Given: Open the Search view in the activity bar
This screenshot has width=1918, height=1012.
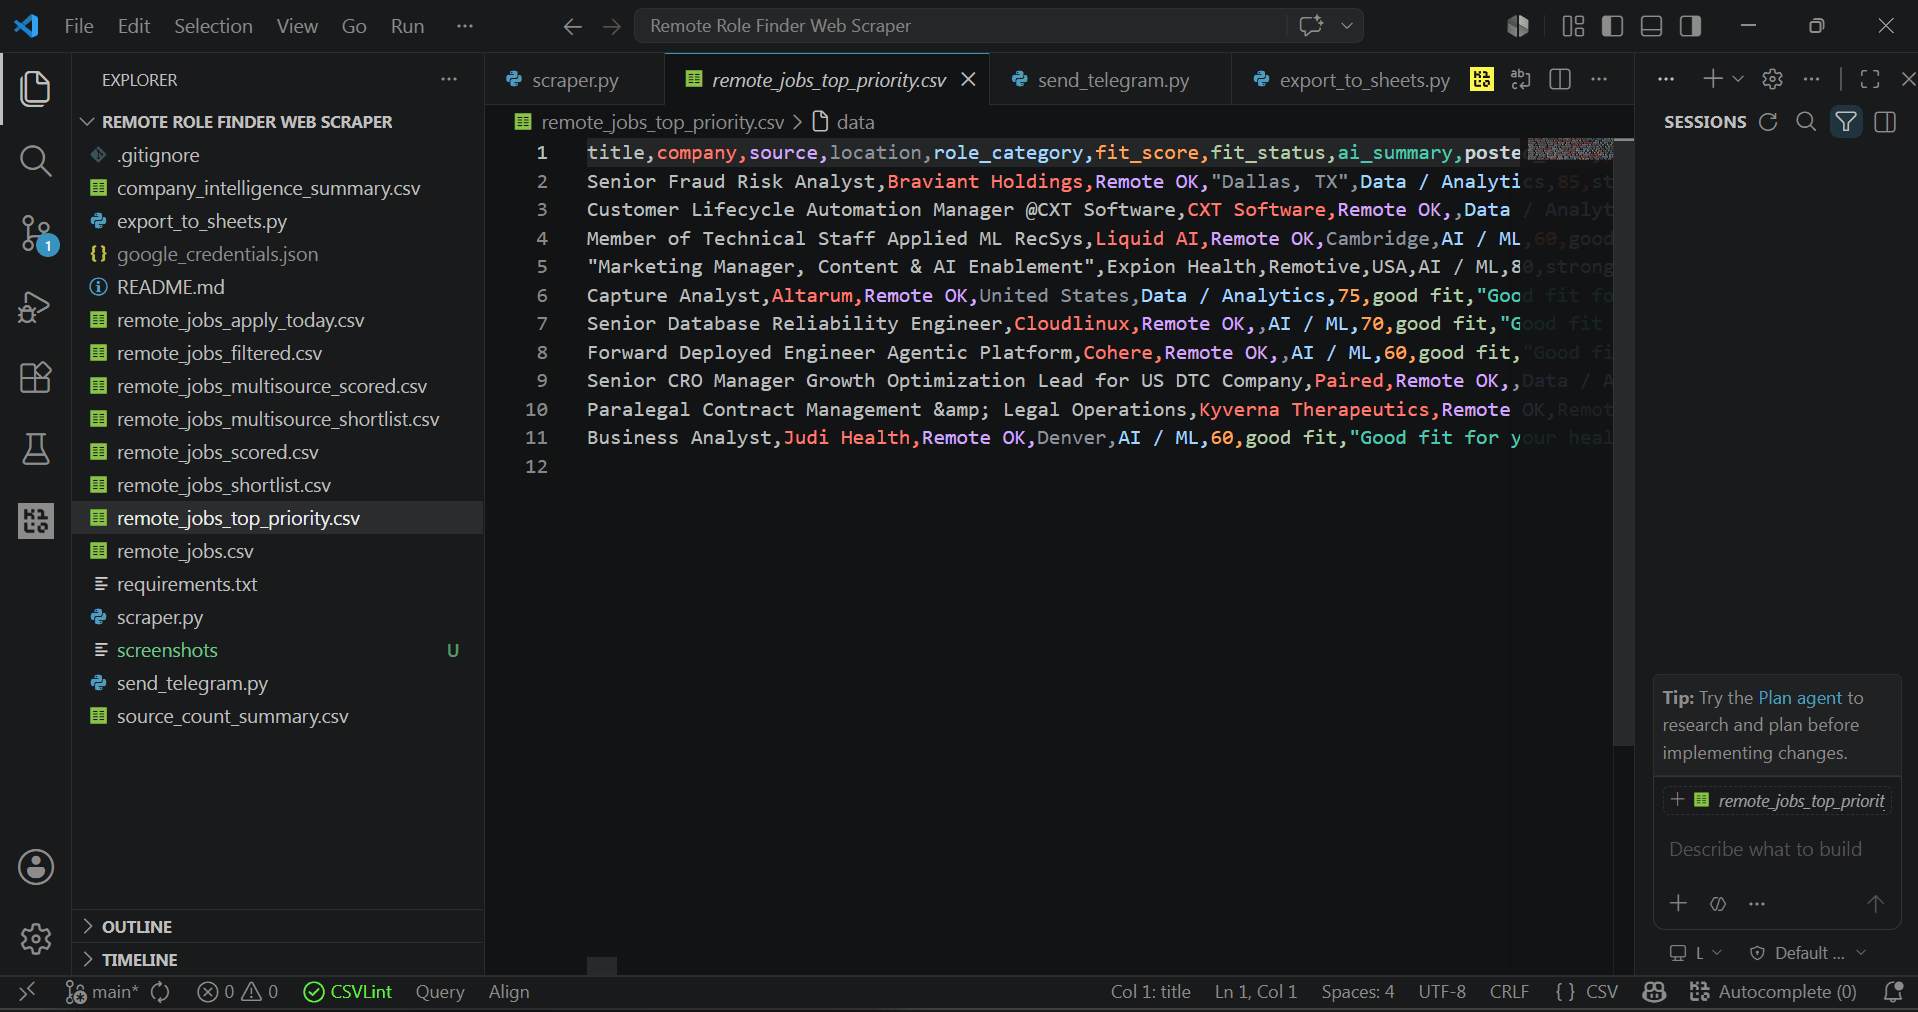Looking at the screenshot, I should pos(36,161).
